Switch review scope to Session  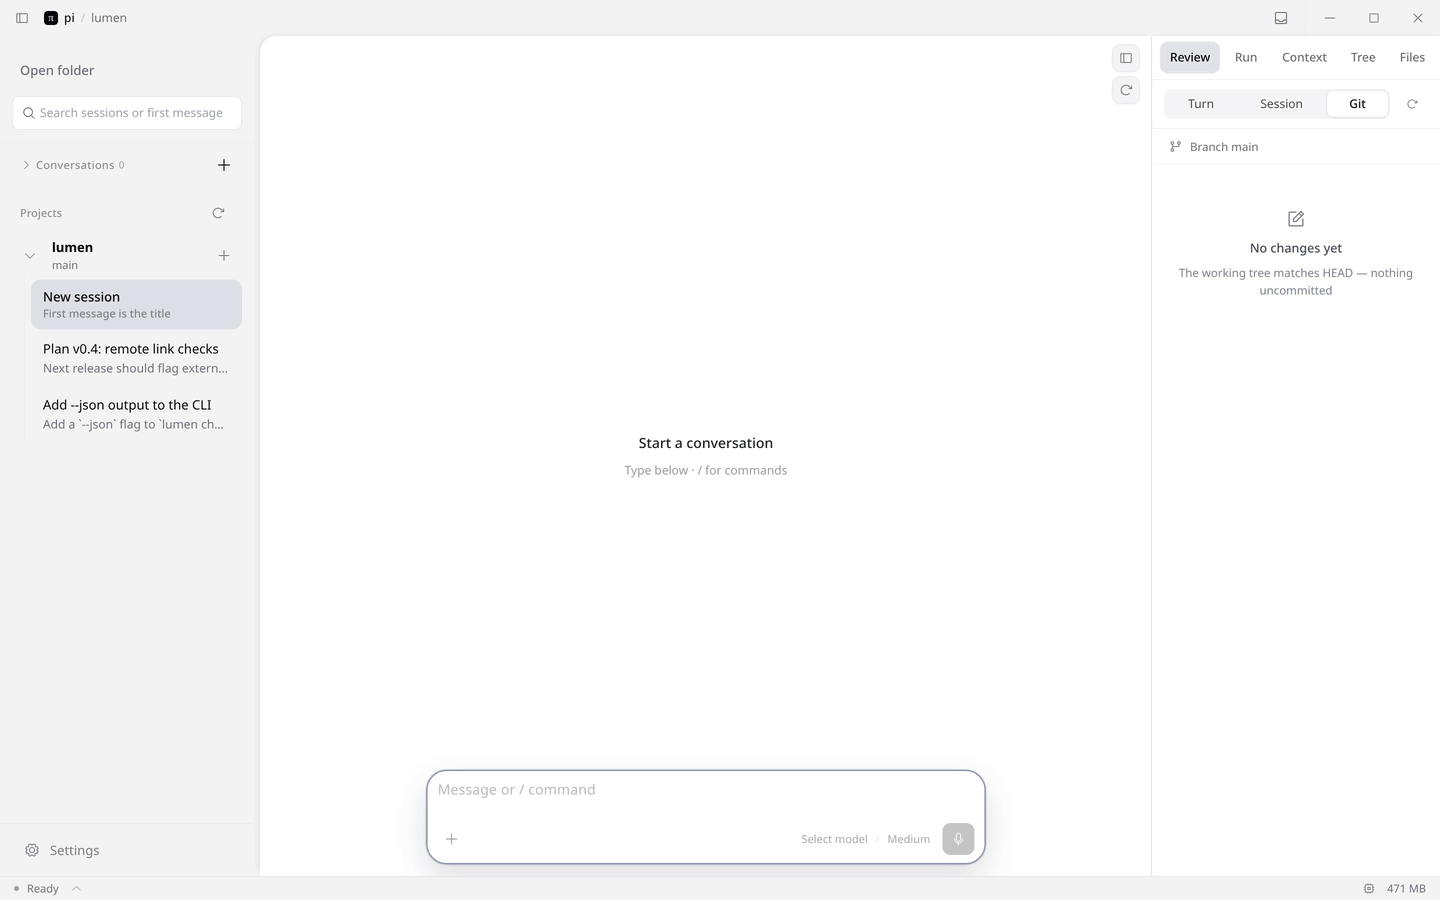pyautogui.click(x=1281, y=104)
